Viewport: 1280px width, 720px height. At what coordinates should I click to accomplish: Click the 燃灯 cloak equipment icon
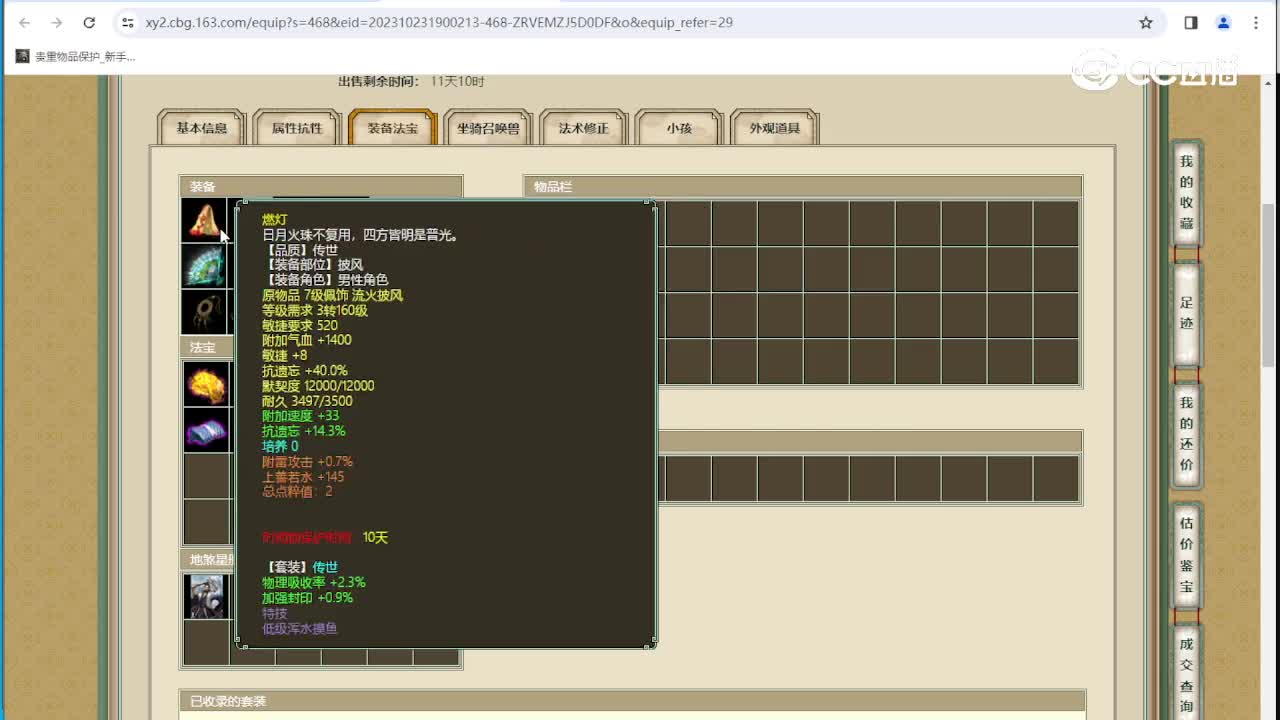pyautogui.click(x=205, y=220)
